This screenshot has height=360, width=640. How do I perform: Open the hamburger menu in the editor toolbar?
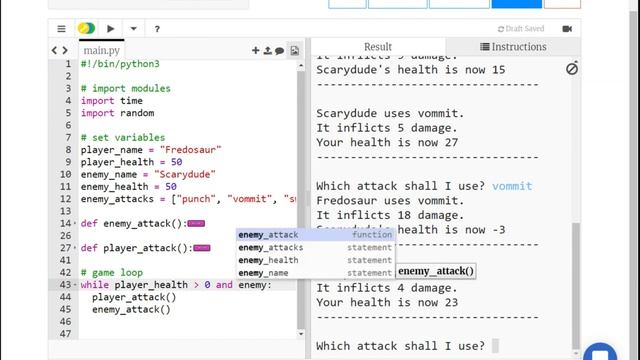(x=61, y=29)
